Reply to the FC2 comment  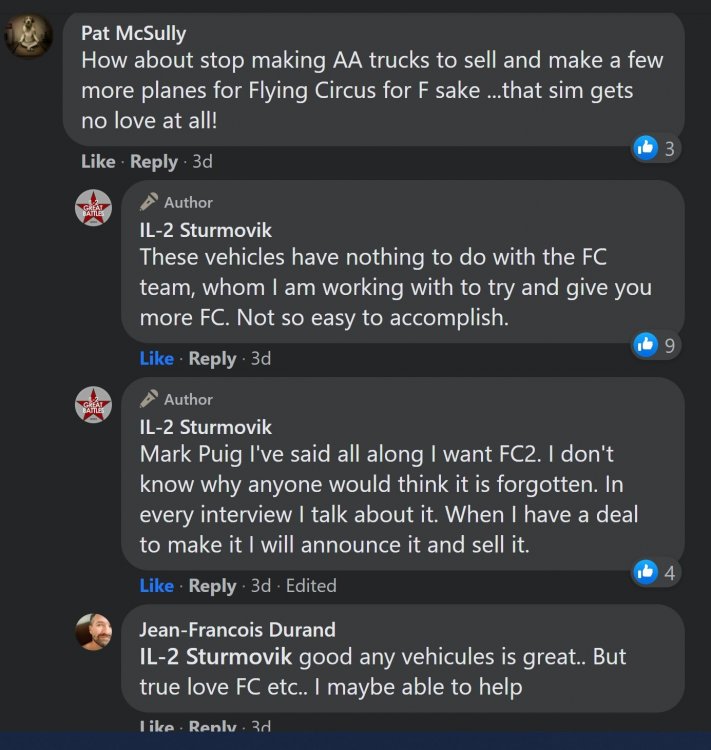(x=212, y=586)
